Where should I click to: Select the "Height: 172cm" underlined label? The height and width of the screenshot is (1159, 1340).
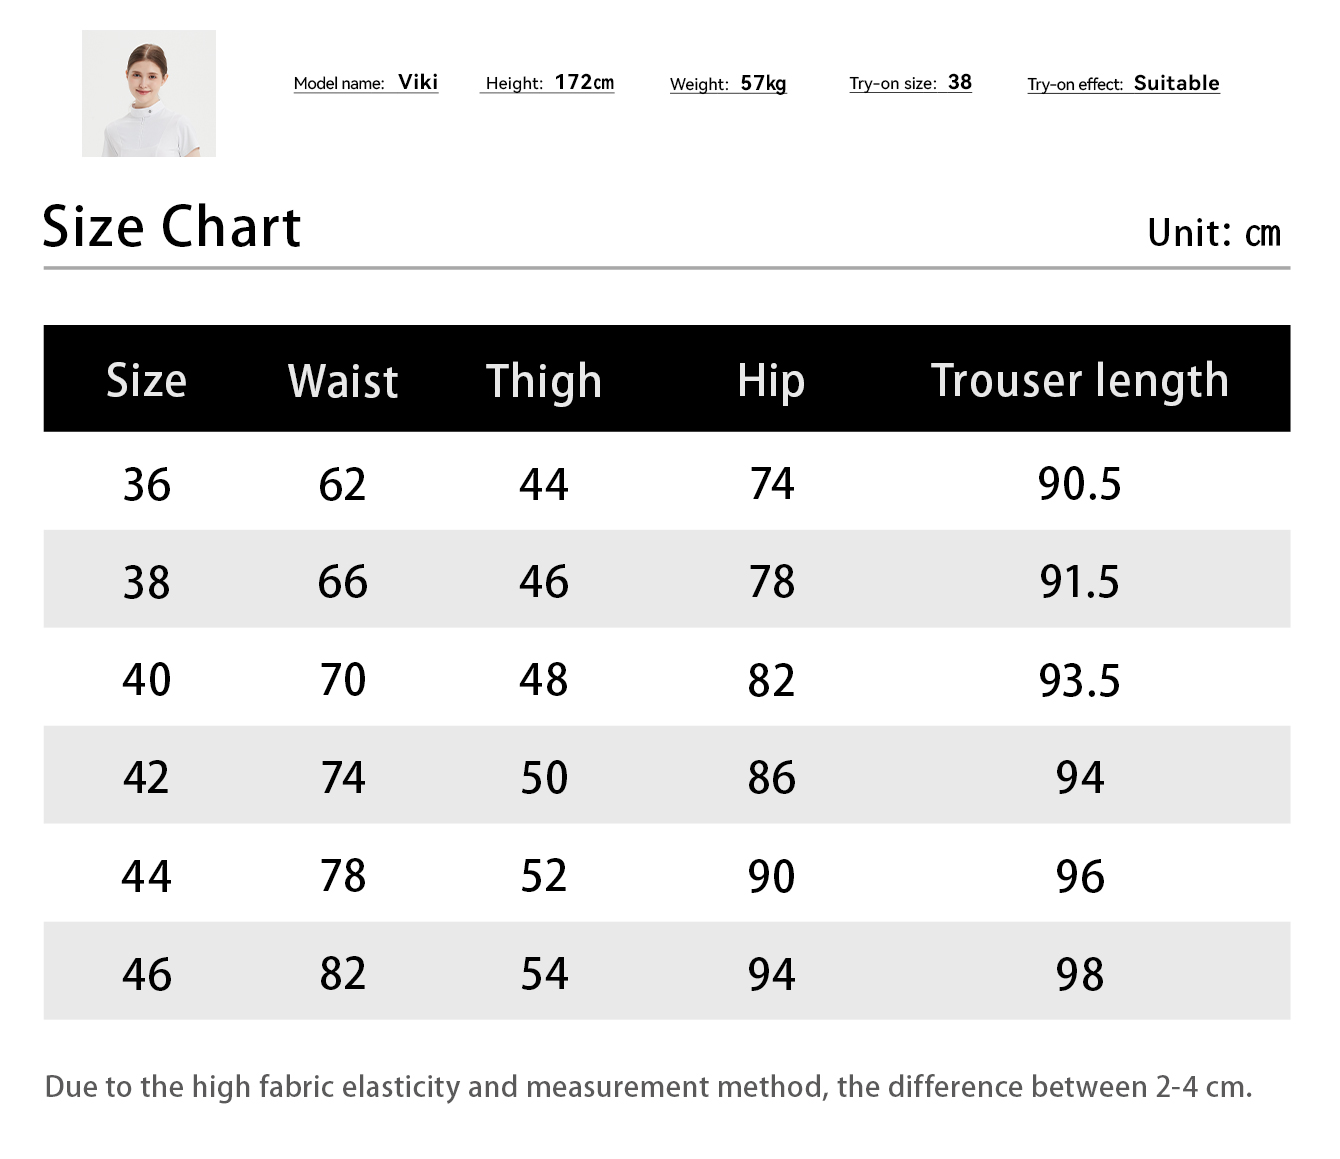pos(548,83)
